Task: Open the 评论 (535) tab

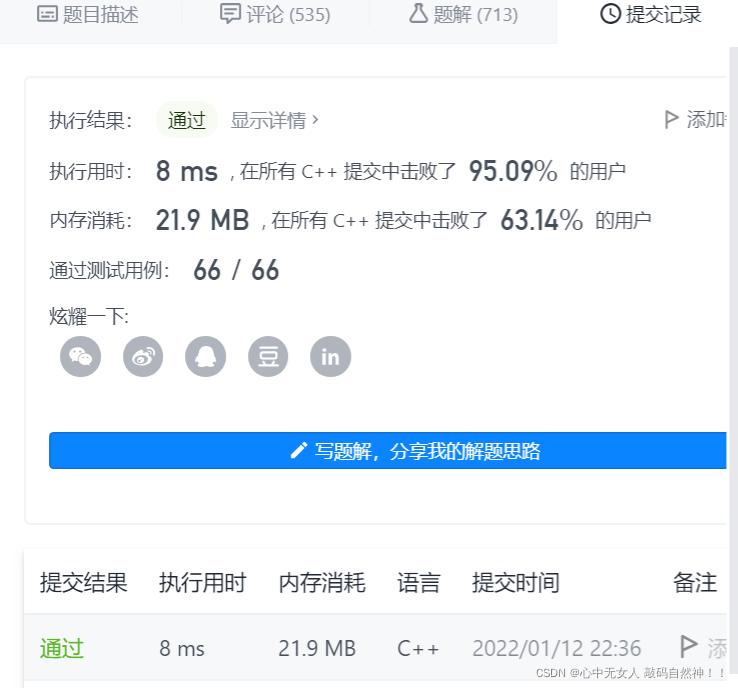Action: (x=275, y=15)
